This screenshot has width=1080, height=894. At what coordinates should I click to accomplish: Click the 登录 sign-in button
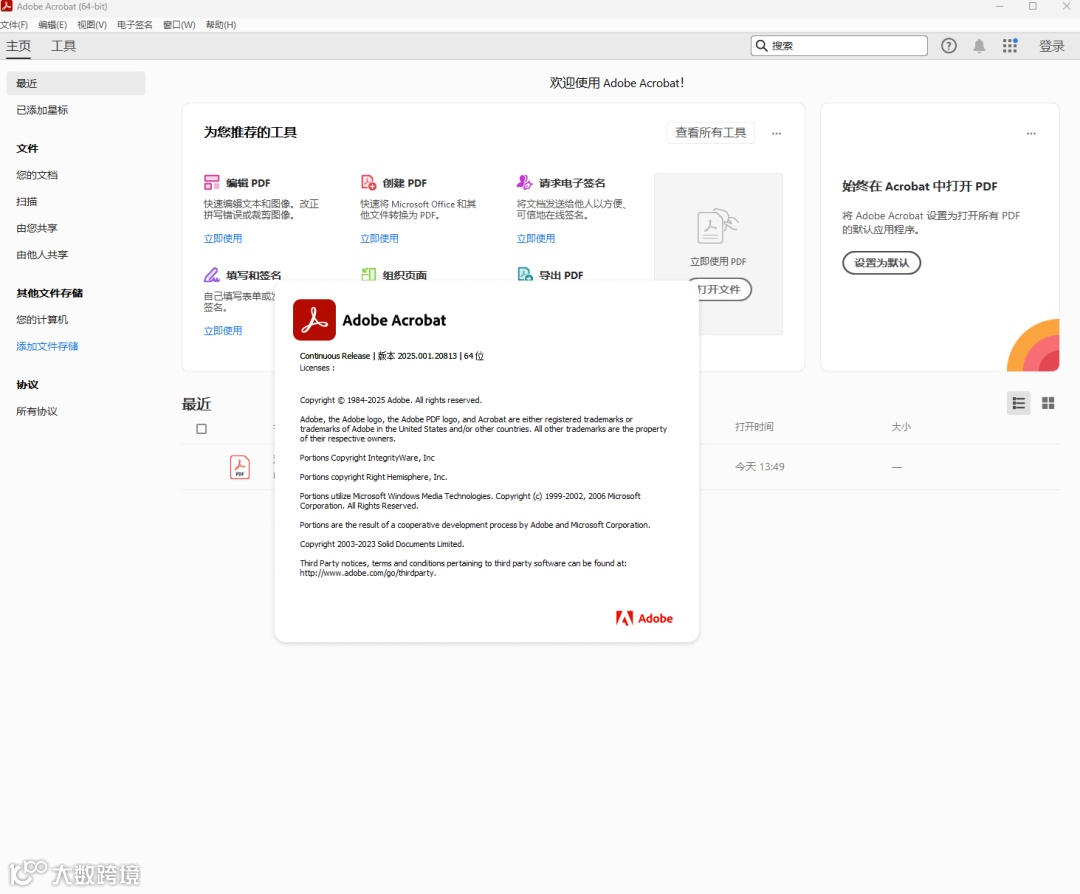pos(1051,46)
